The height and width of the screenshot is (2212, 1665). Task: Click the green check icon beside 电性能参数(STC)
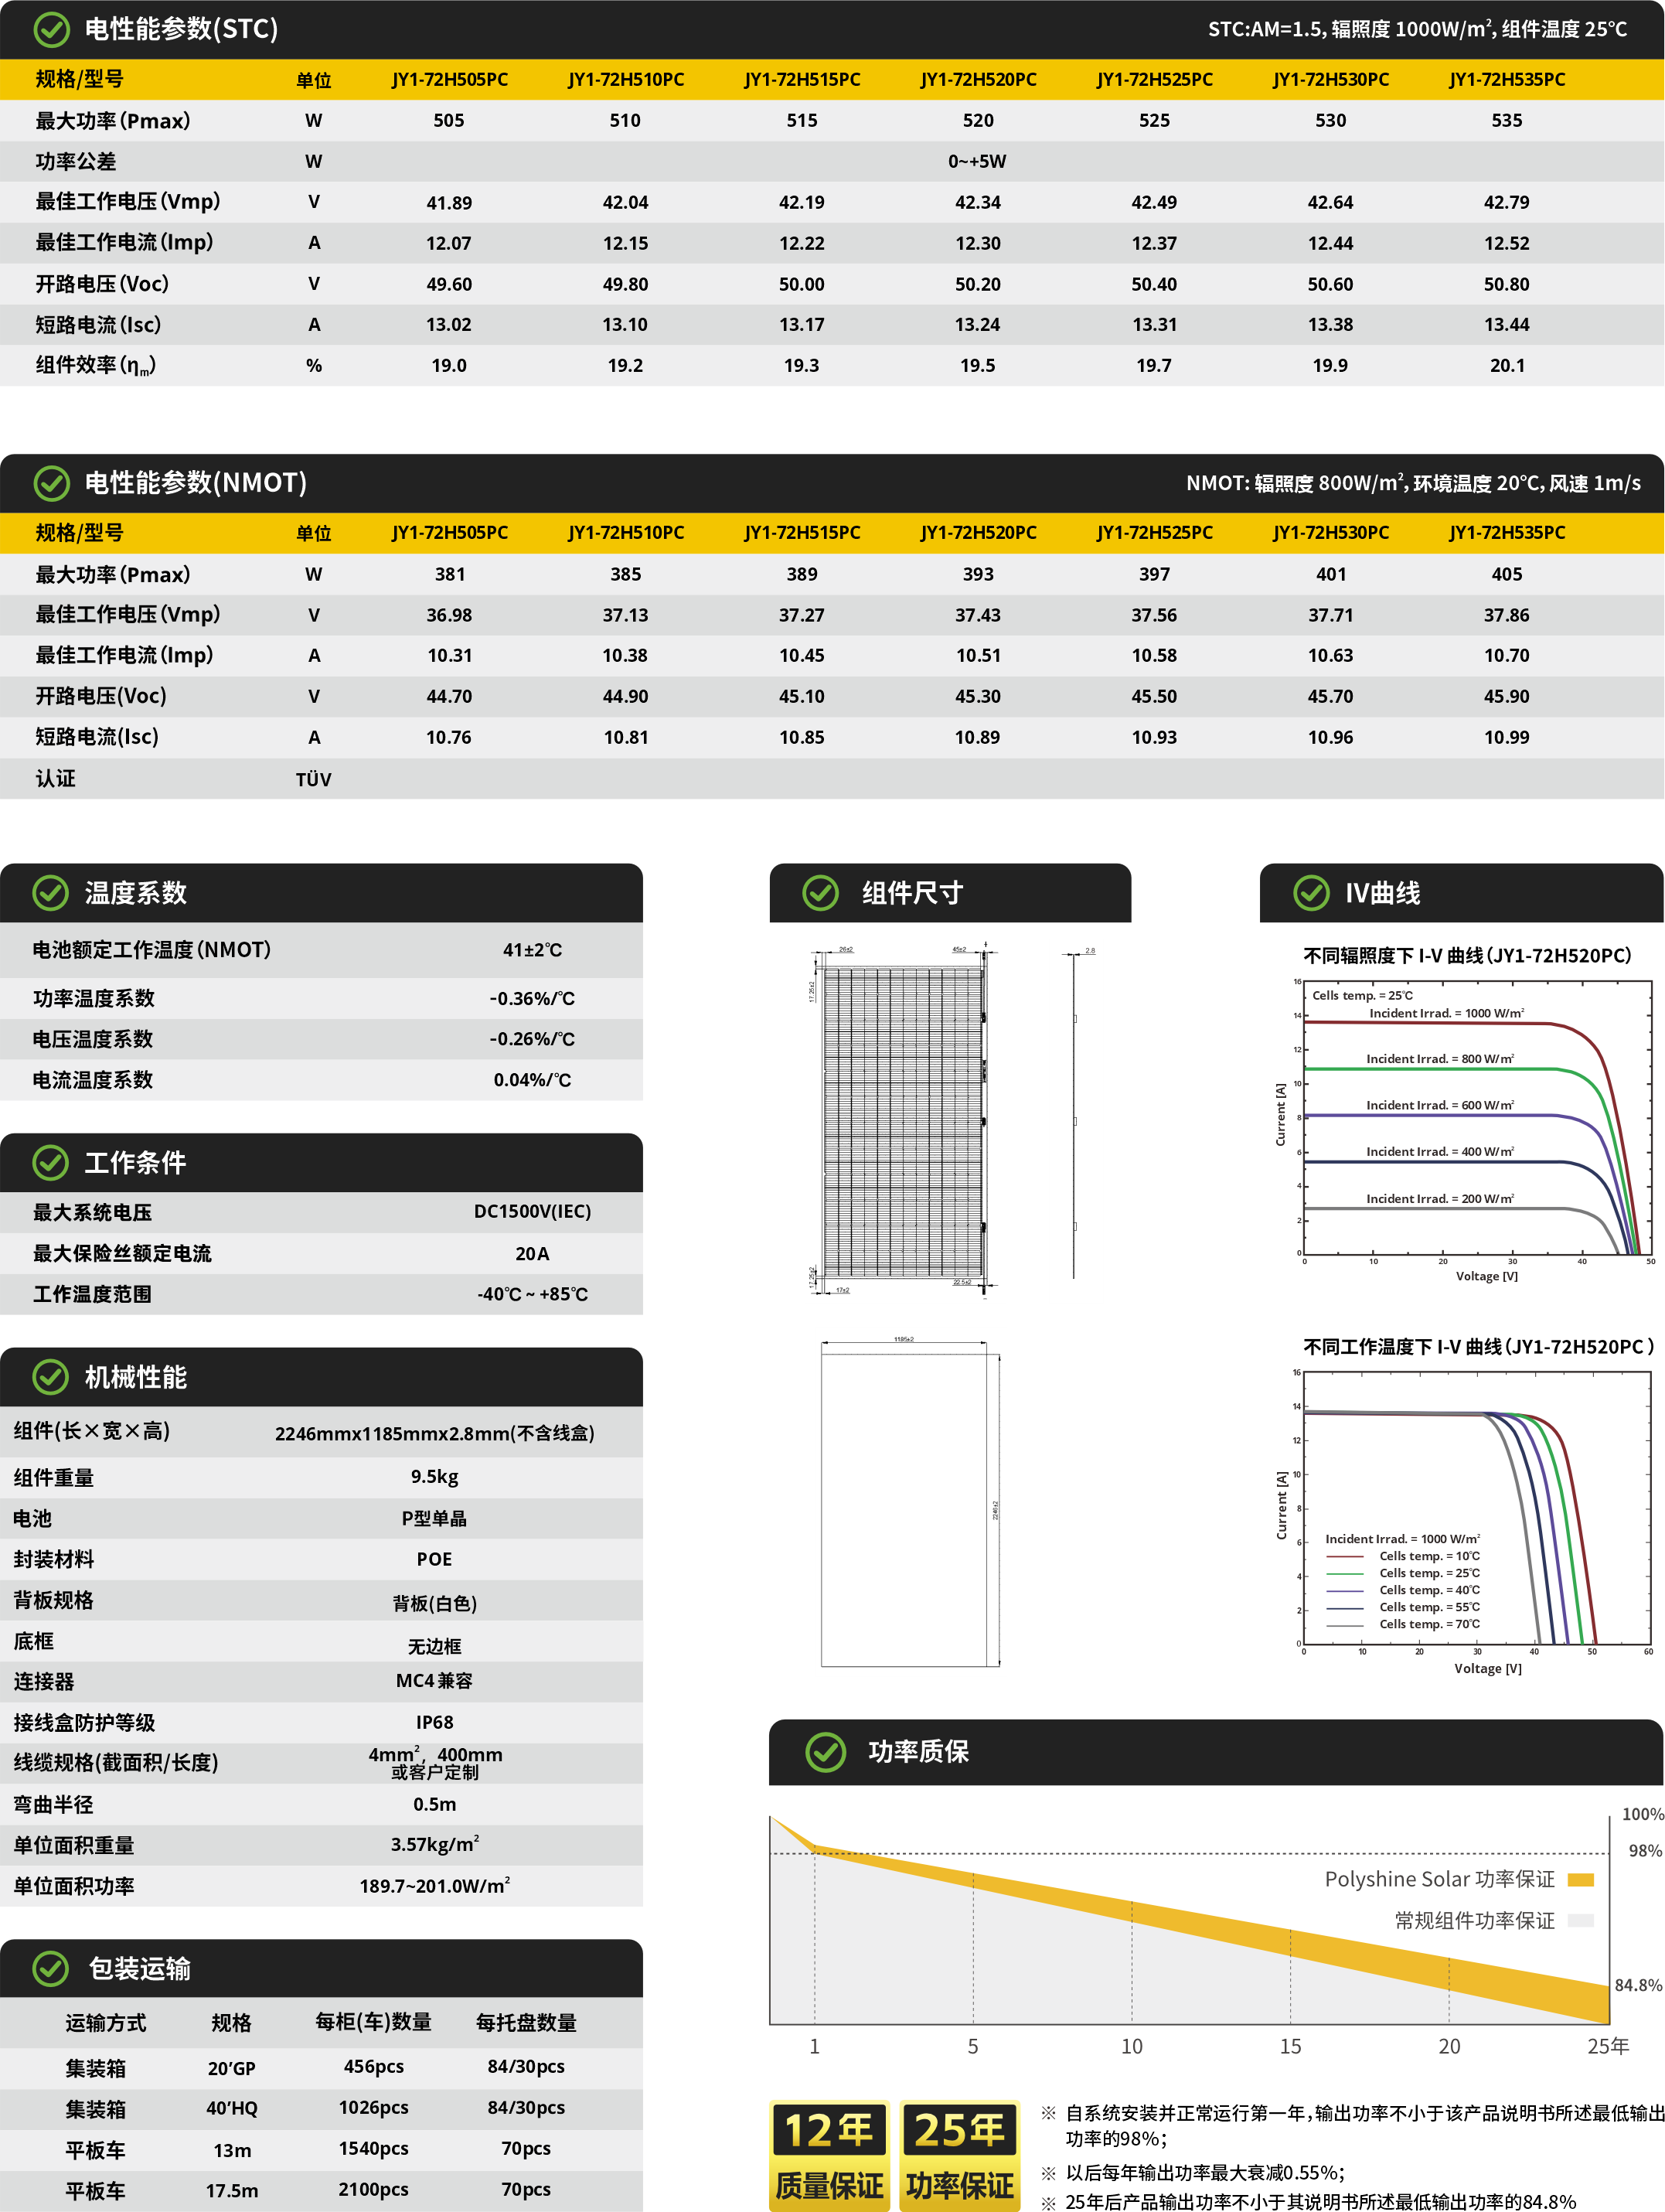(x=51, y=30)
